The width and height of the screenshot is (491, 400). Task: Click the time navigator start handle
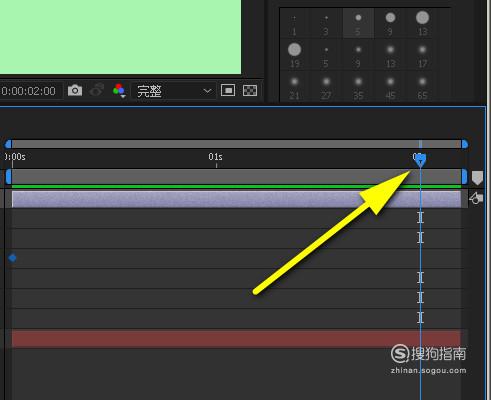(x=8, y=144)
